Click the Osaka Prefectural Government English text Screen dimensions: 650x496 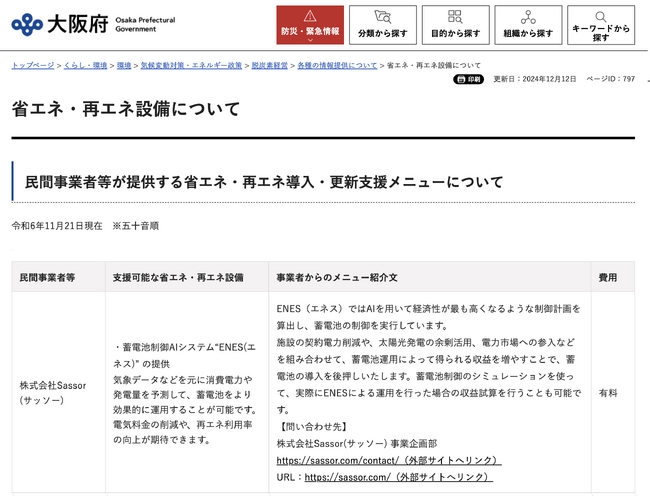tap(145, 24)
